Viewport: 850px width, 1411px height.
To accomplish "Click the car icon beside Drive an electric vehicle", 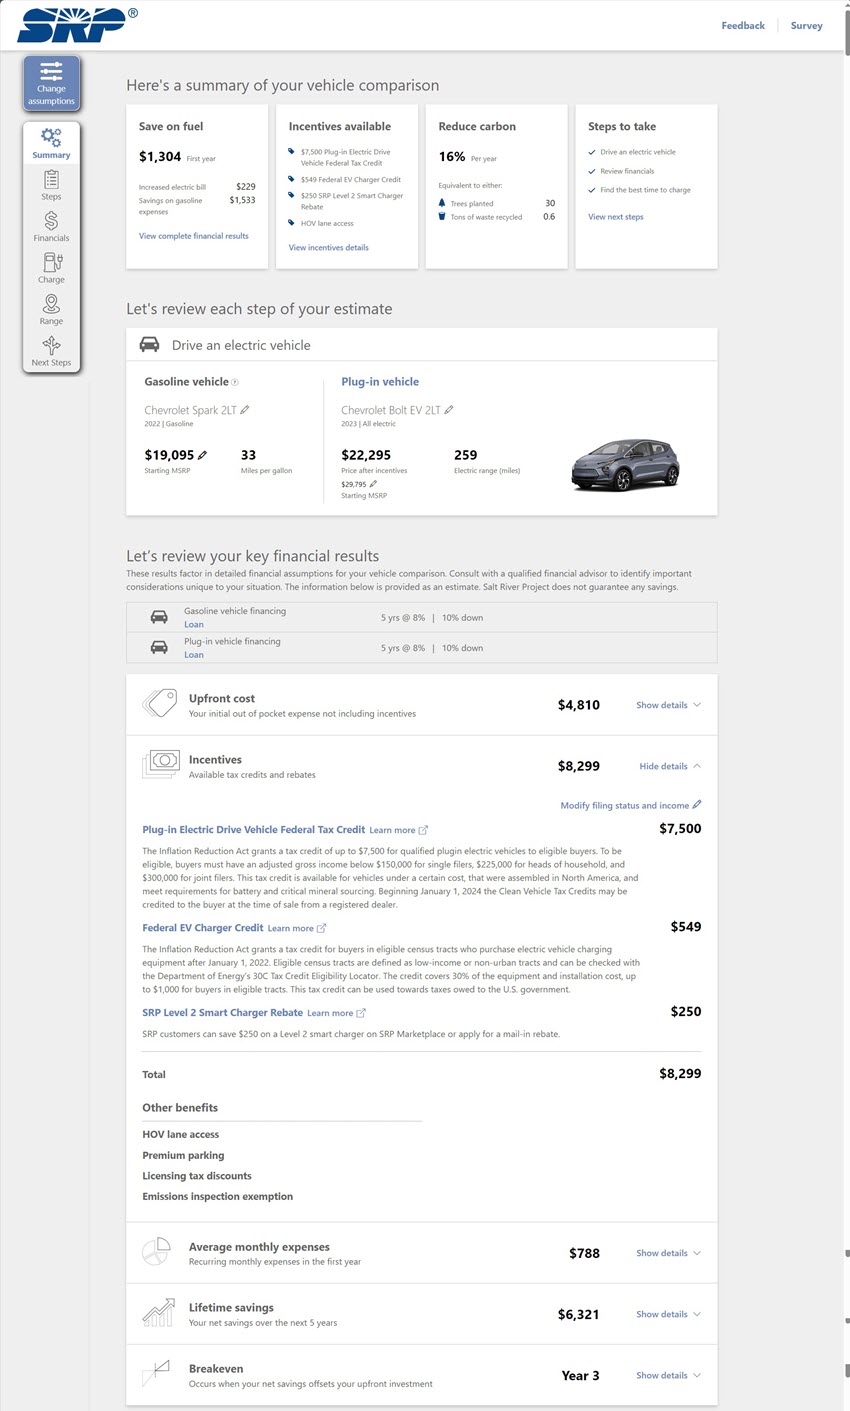I will tap(150, 343).
